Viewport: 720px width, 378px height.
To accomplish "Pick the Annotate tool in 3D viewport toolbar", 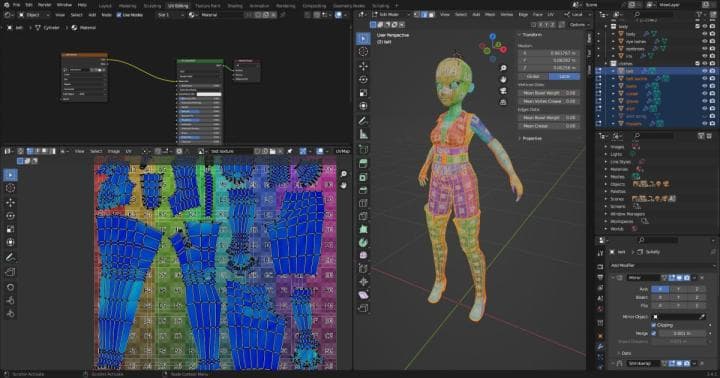I will click(x=363, y=120).
